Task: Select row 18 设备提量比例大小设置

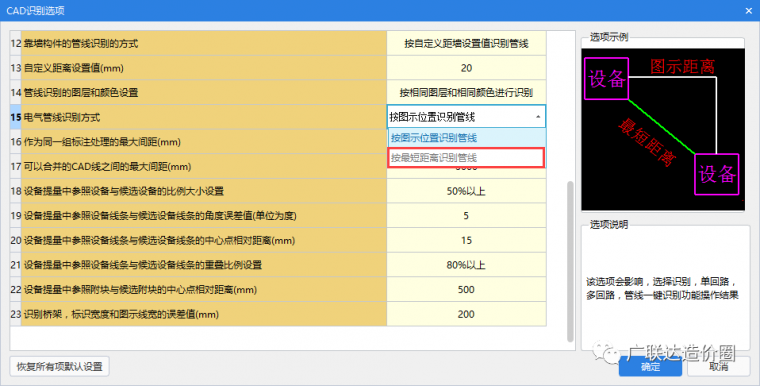Action: coord(204,191)
